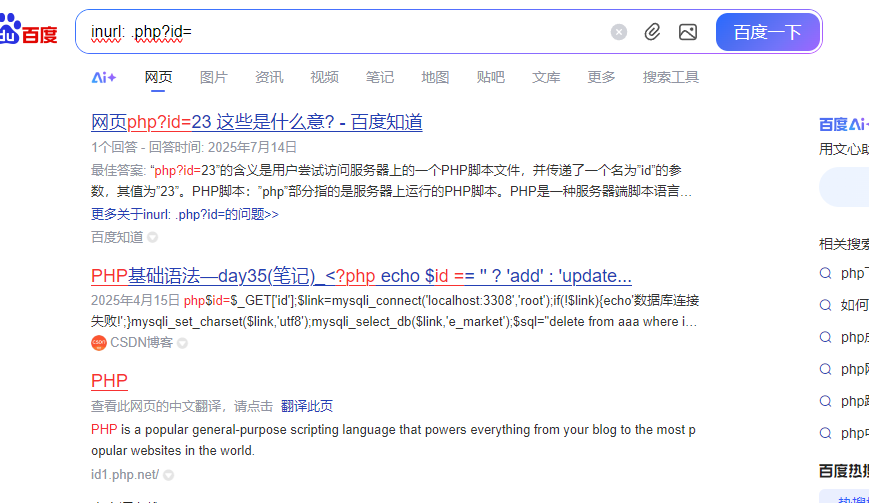Open the related search starting with 如何
Image resolution: width=869 pixels, height=503 pixels.
854,305
